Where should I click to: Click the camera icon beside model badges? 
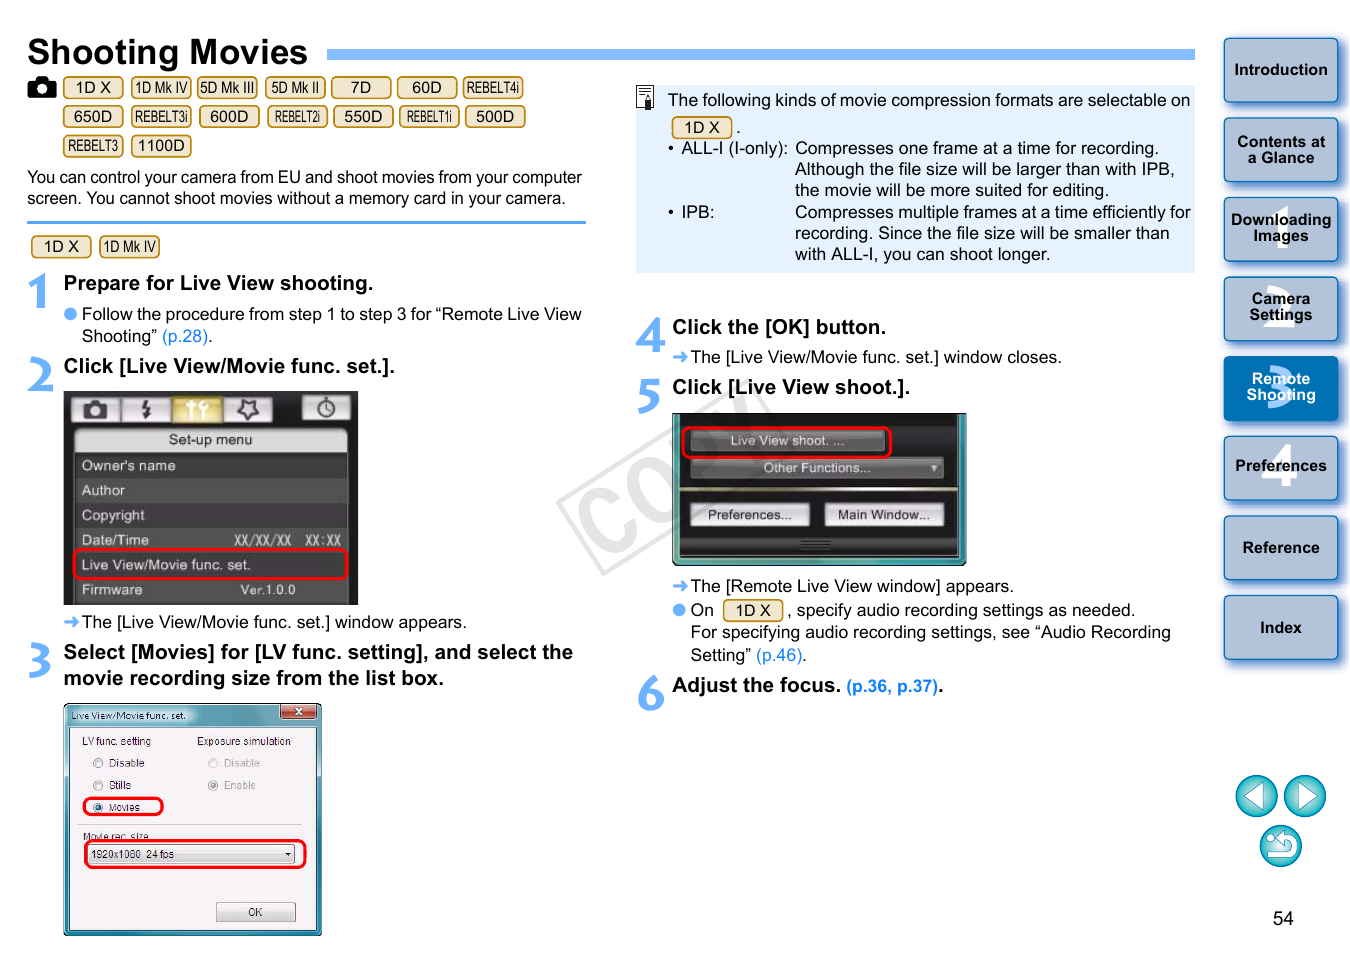(x=42, y=88)
